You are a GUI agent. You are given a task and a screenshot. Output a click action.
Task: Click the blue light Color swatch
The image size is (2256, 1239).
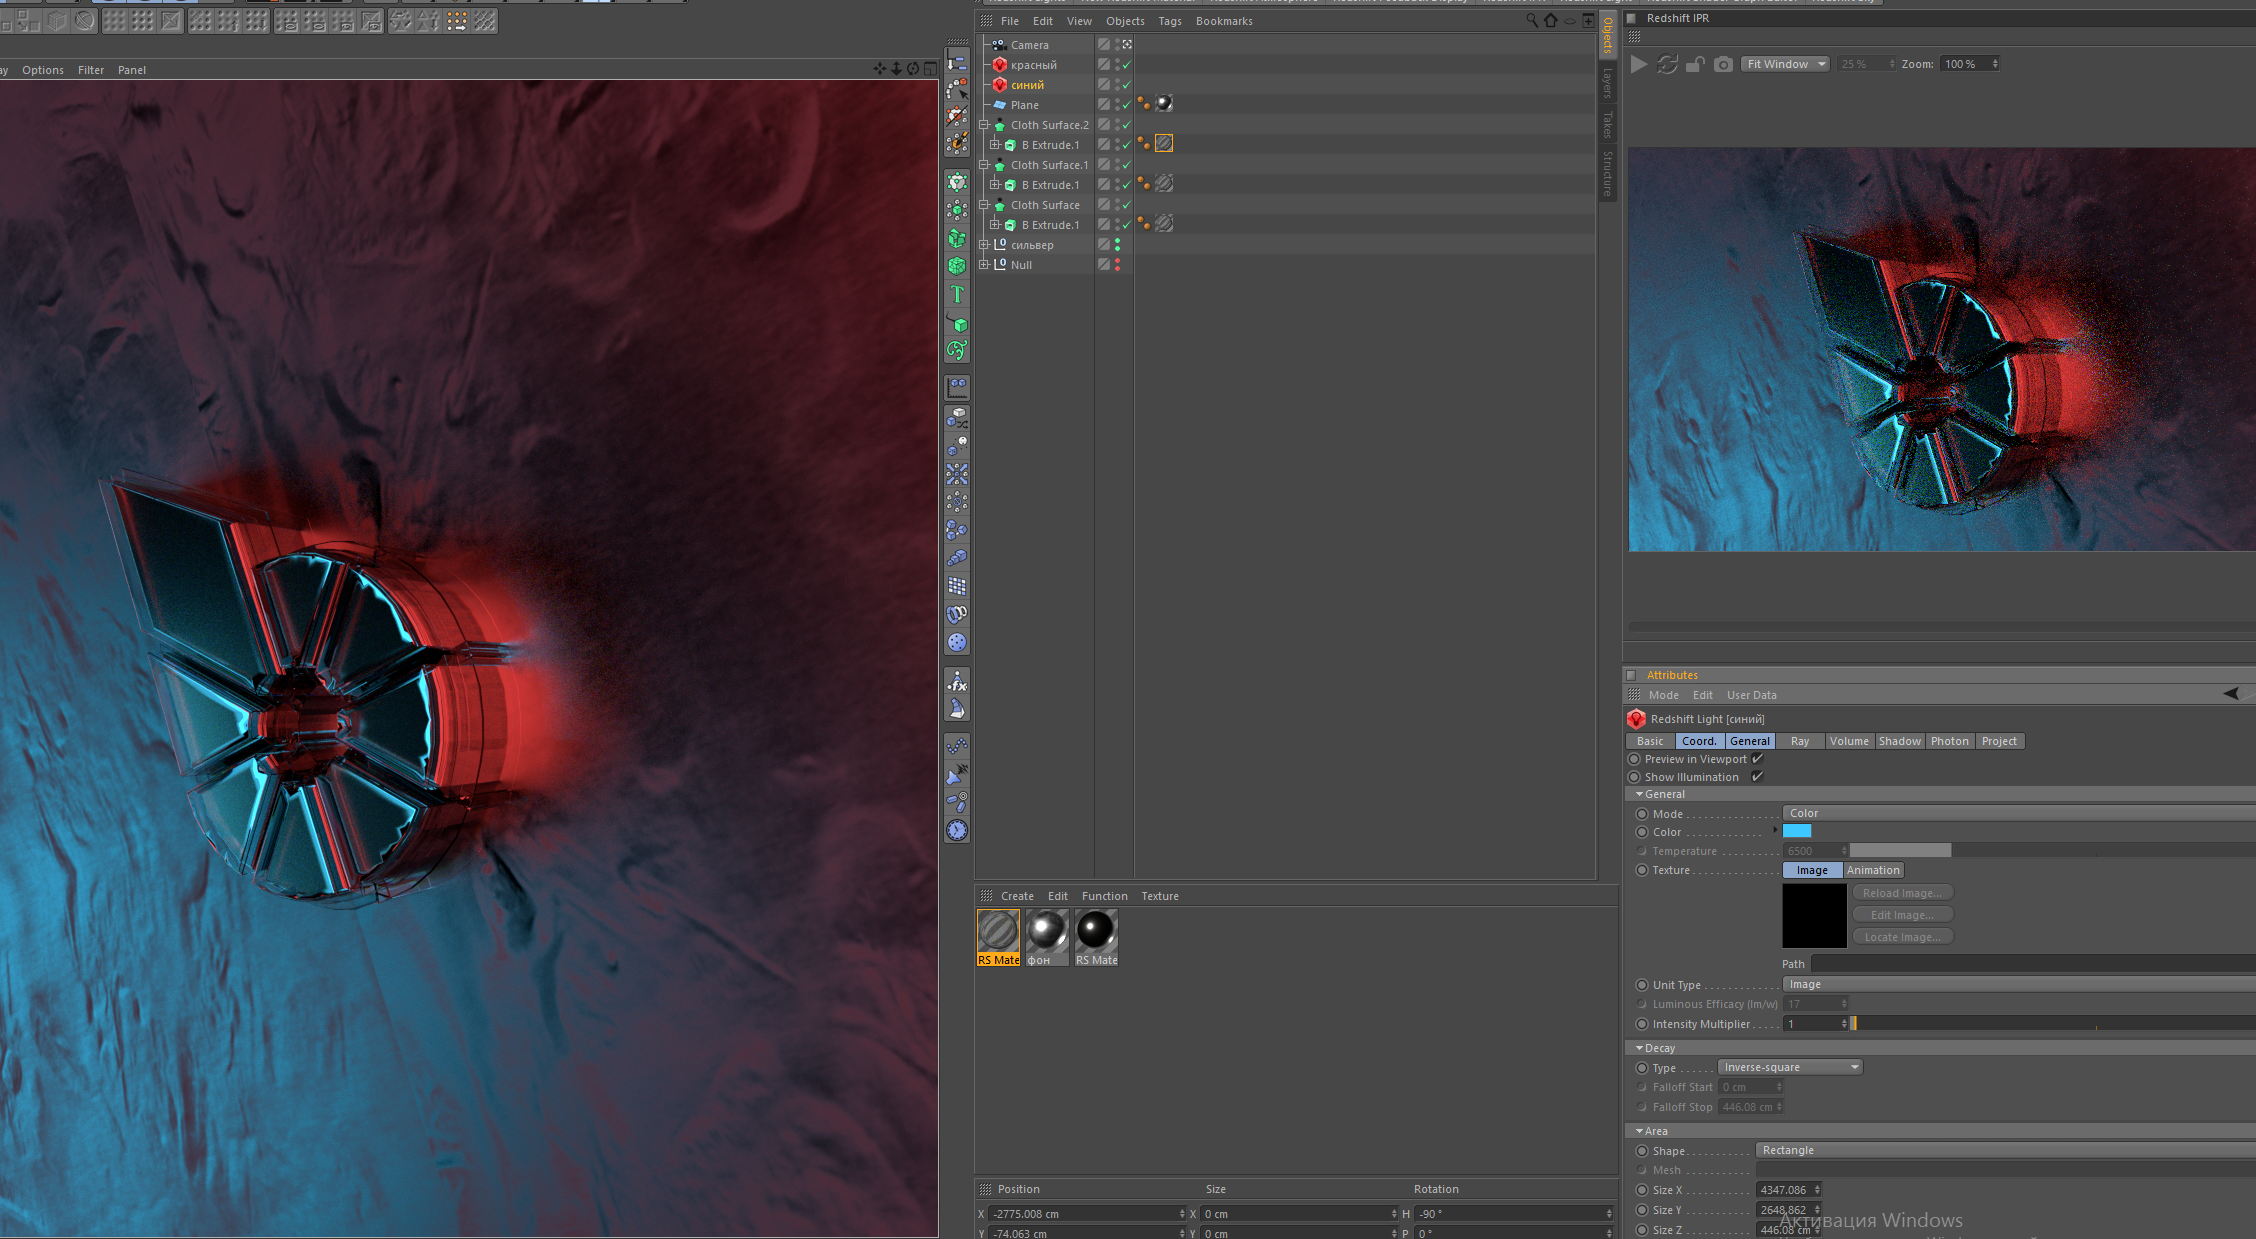pos(1797,831)
